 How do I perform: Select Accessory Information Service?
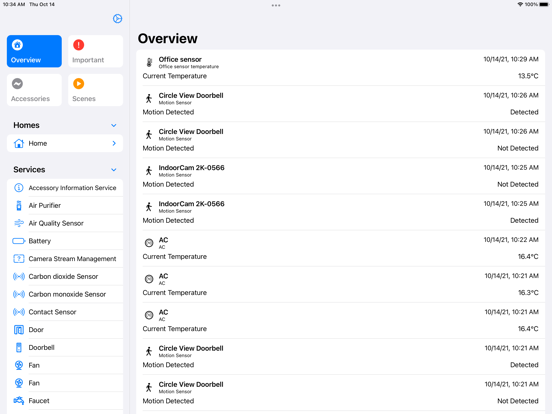(65, 188)
